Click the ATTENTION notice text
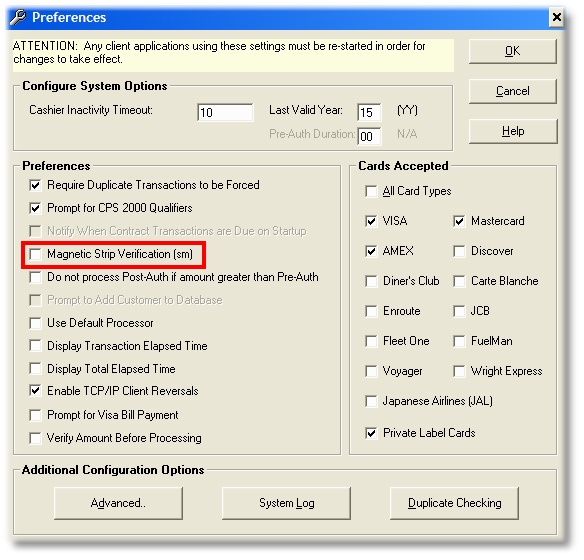Image resolution: width=584 pixels, height=560 pixels. pyautogui.click(x=219, y=52)
